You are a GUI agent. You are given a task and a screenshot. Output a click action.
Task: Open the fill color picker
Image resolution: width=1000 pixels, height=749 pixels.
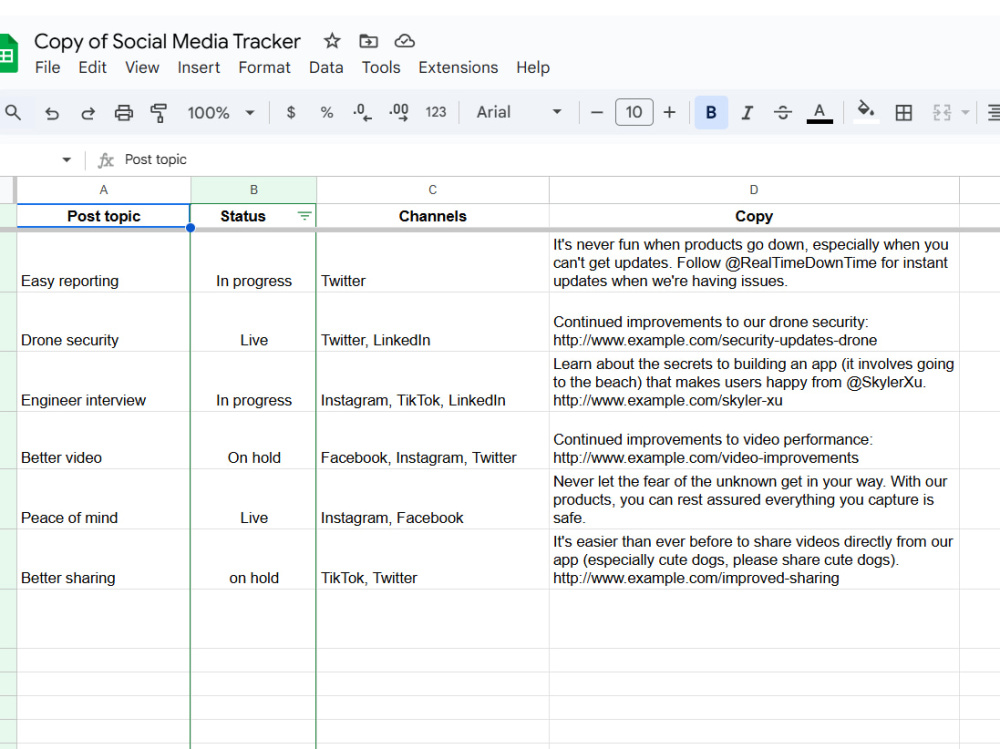coord(865,111)
